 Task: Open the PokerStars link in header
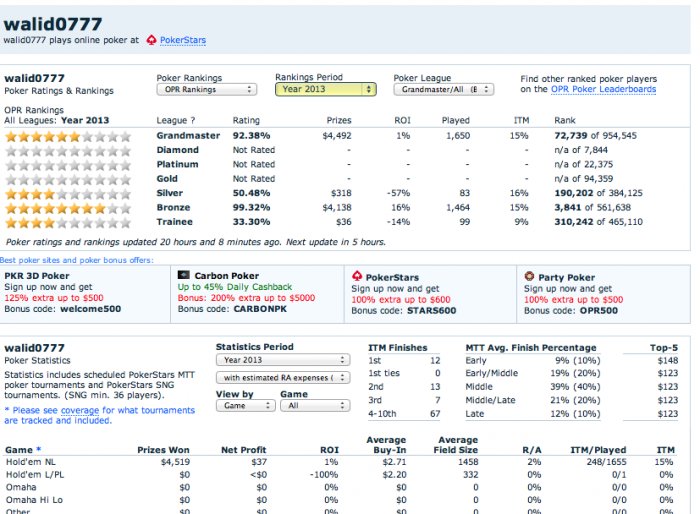(183, 40)
